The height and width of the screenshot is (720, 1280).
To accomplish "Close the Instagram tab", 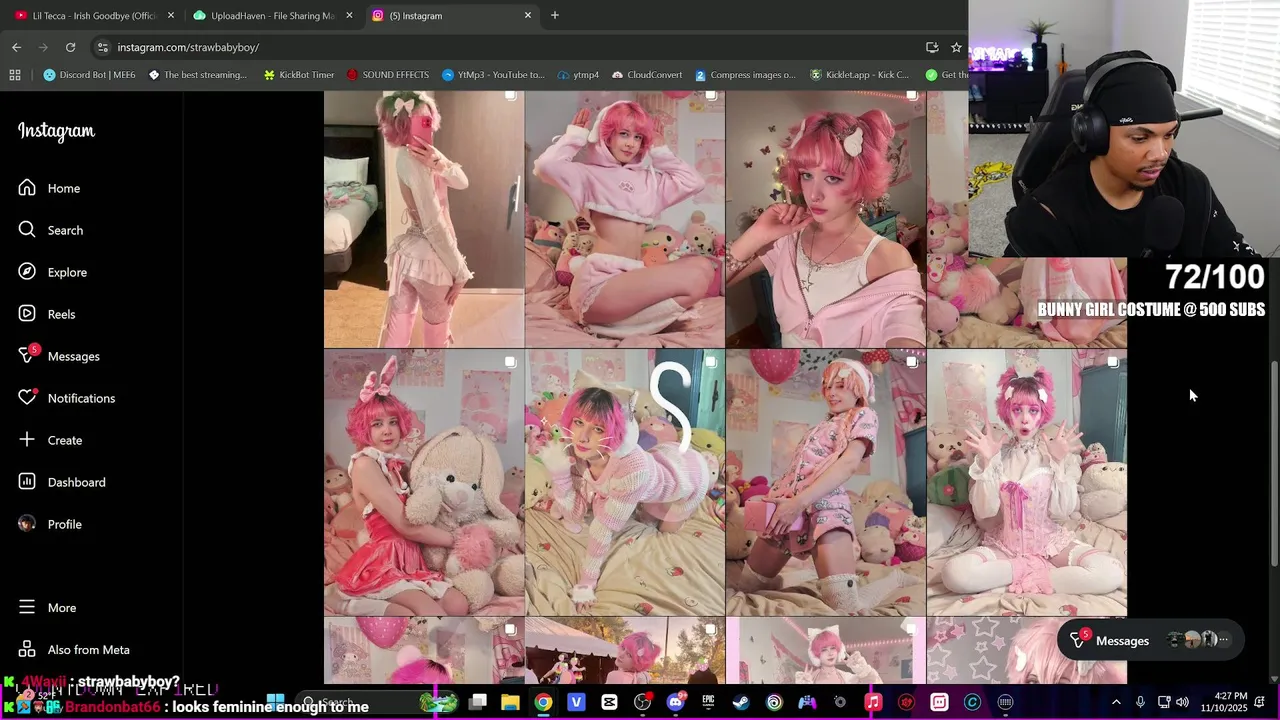I will pyautogui.click(x=528, y=15).
